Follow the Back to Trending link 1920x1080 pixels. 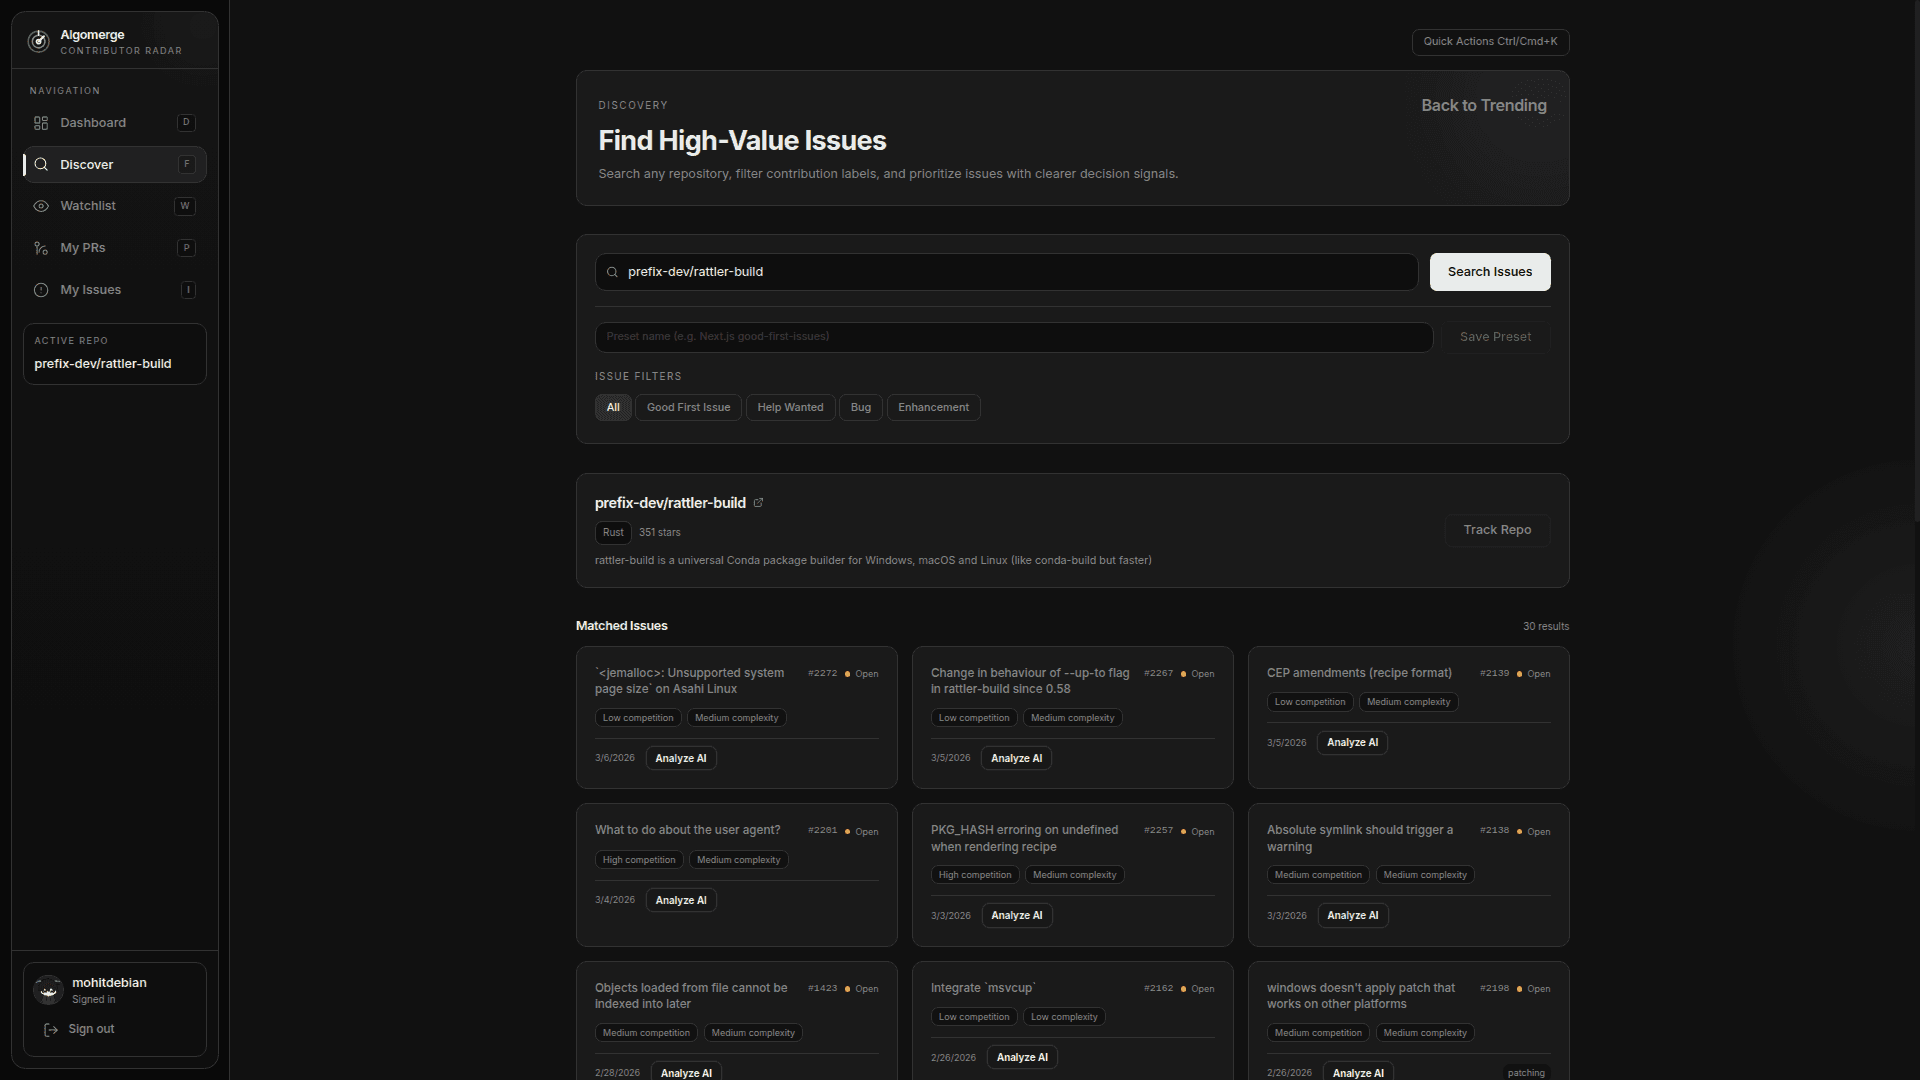[x=1483, y=106]
